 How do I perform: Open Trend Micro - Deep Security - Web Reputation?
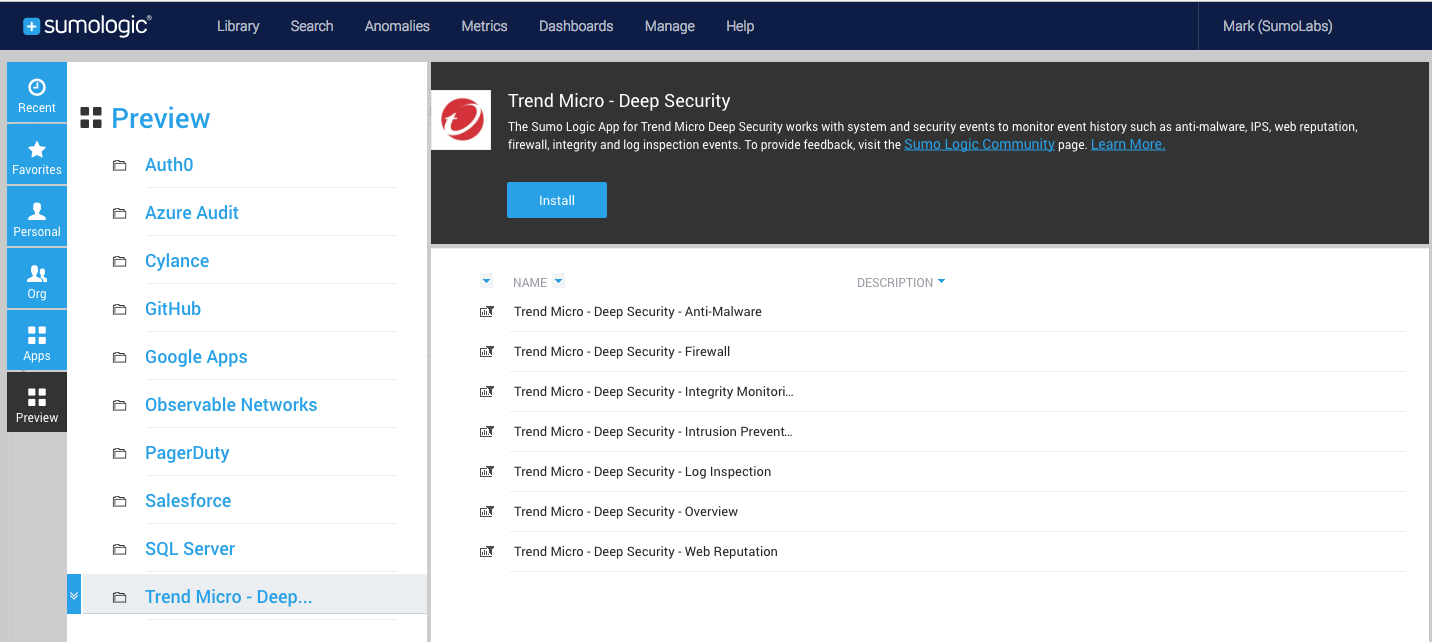click(x=646, y=552)
